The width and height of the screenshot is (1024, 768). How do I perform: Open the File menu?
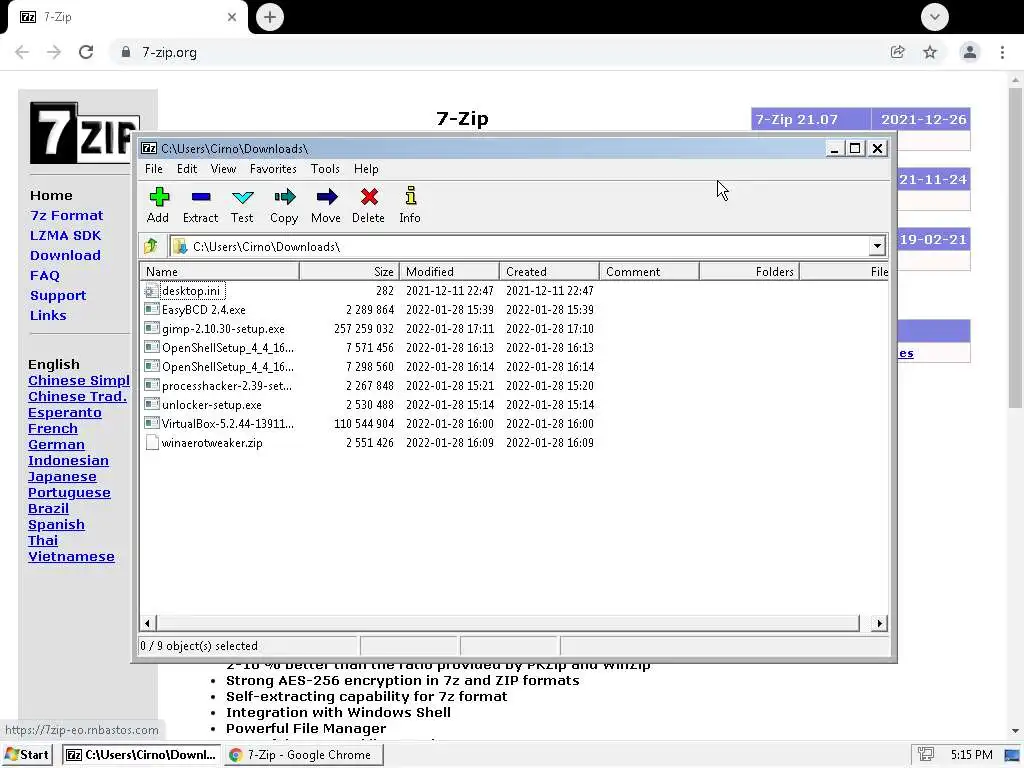(153, 168)
